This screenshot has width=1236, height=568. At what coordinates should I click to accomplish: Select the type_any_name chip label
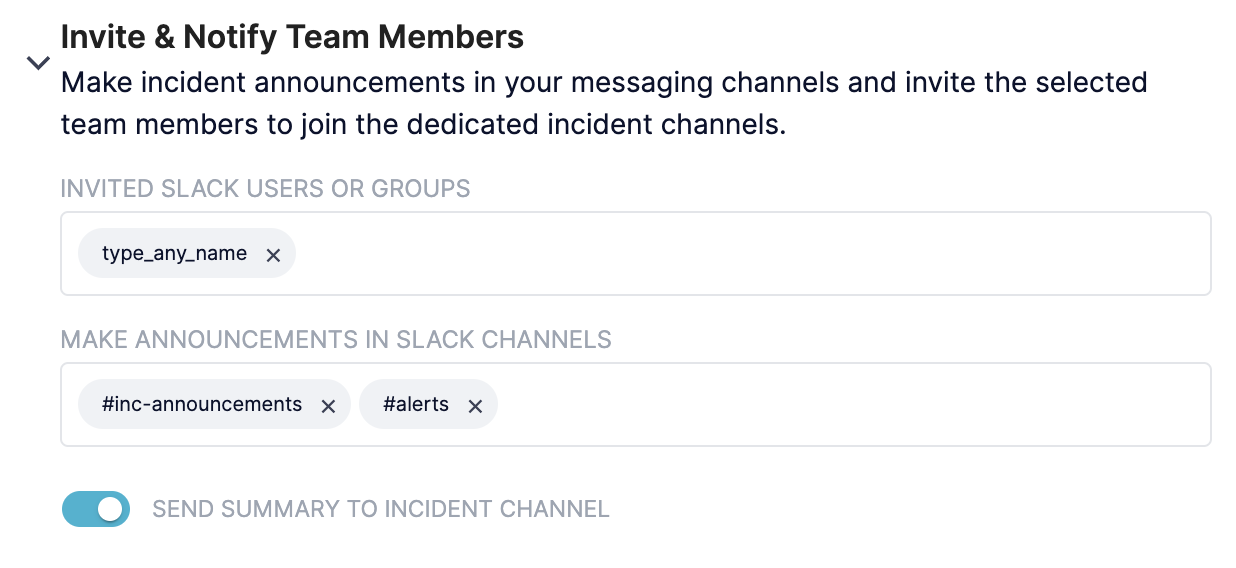coord(174,254)
